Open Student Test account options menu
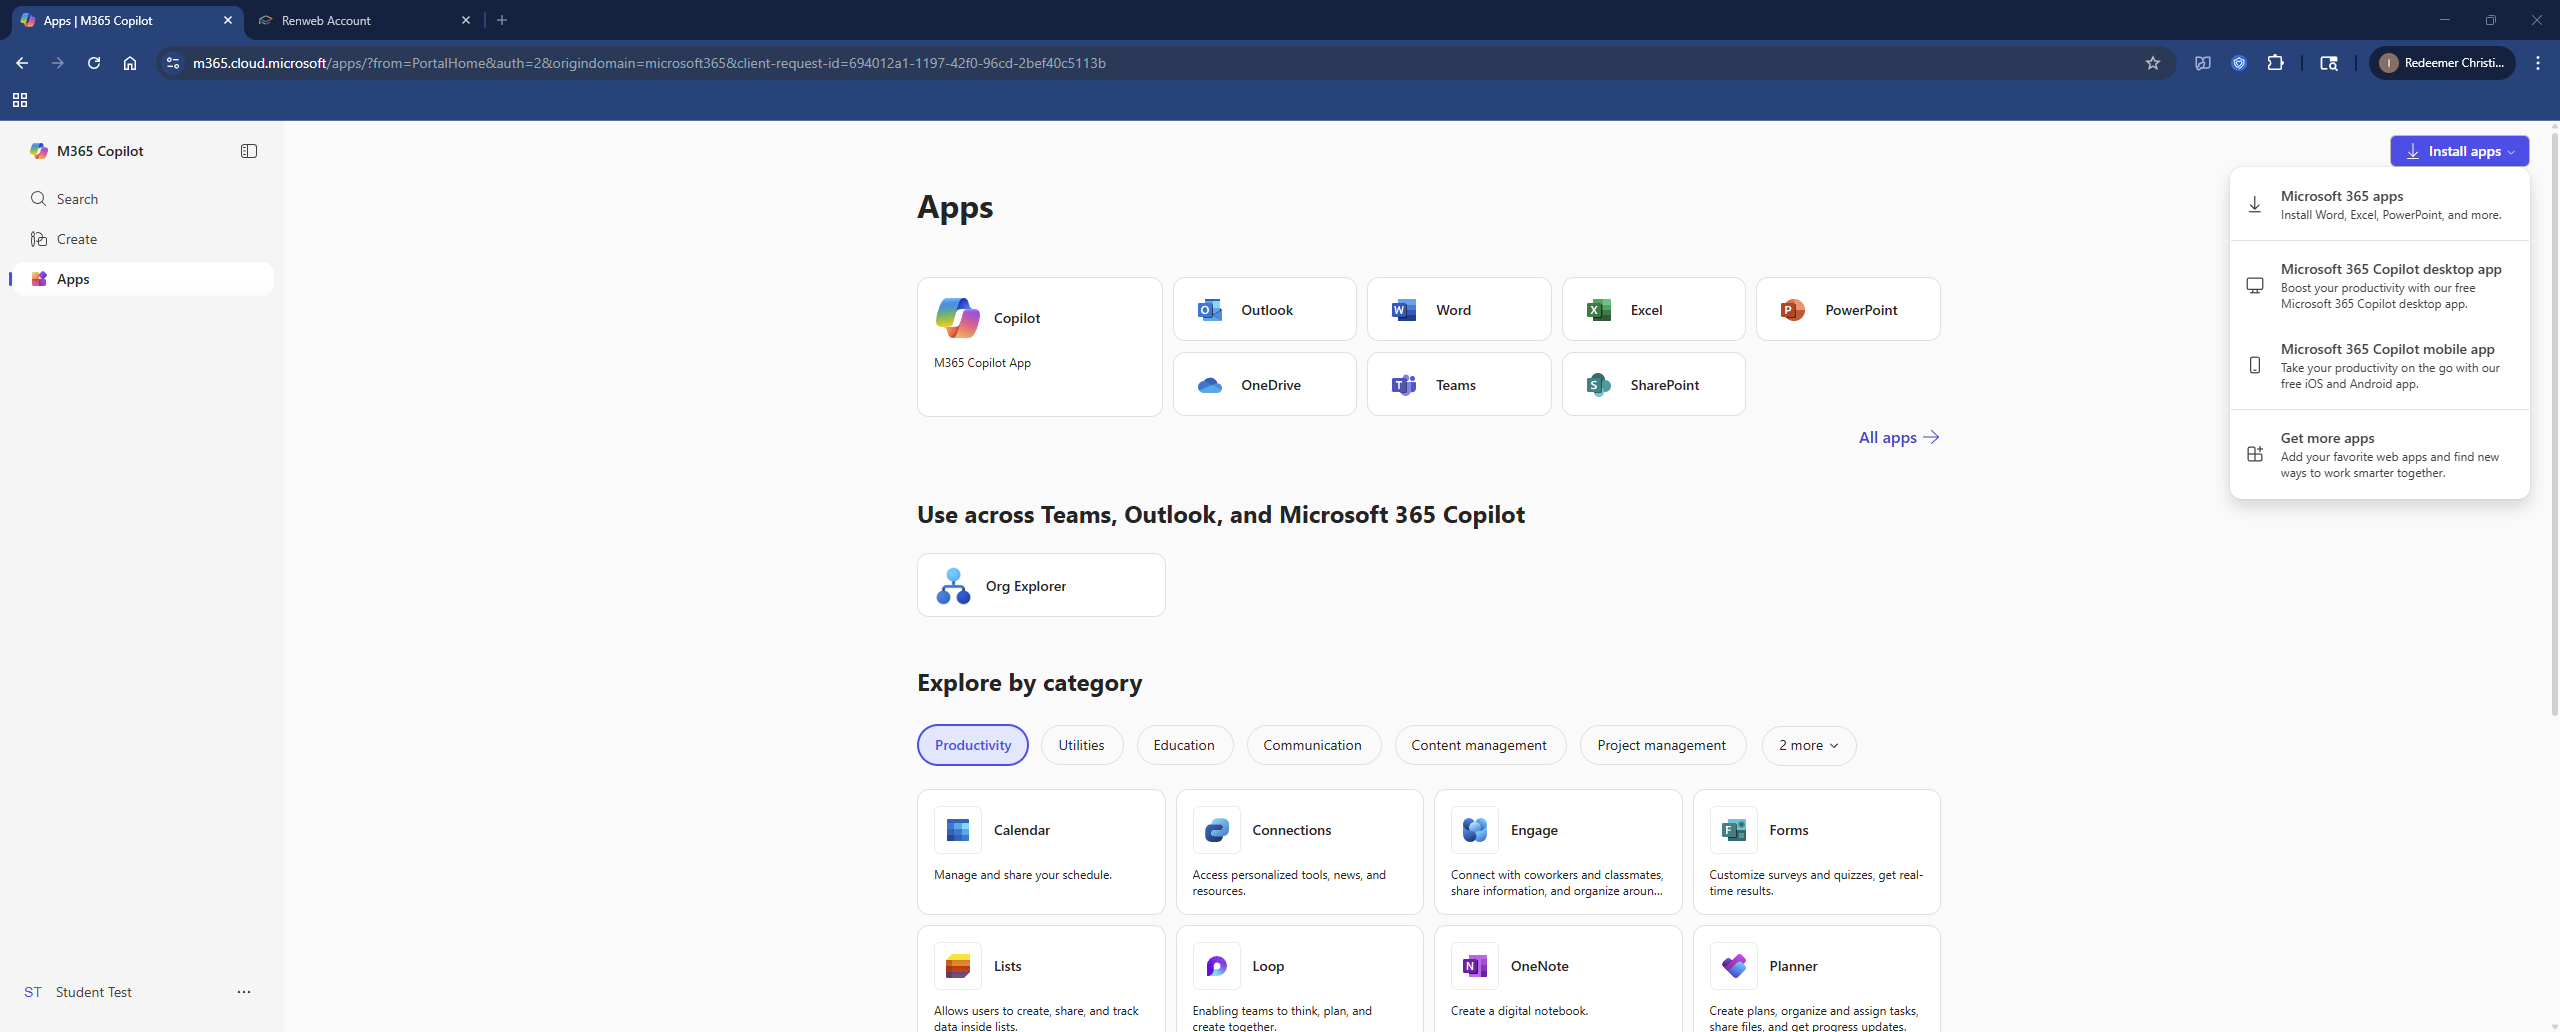 coord(244,992)
